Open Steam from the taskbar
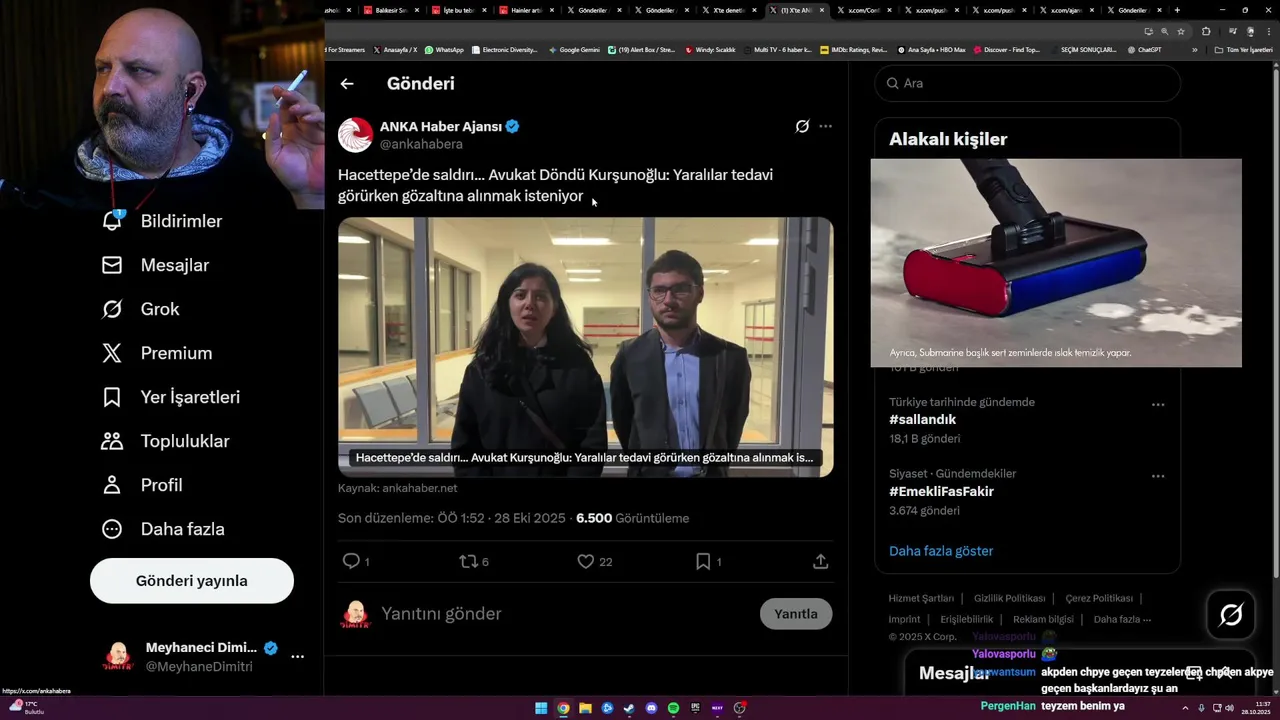The image size is (1280, 720). coord(629,708)
